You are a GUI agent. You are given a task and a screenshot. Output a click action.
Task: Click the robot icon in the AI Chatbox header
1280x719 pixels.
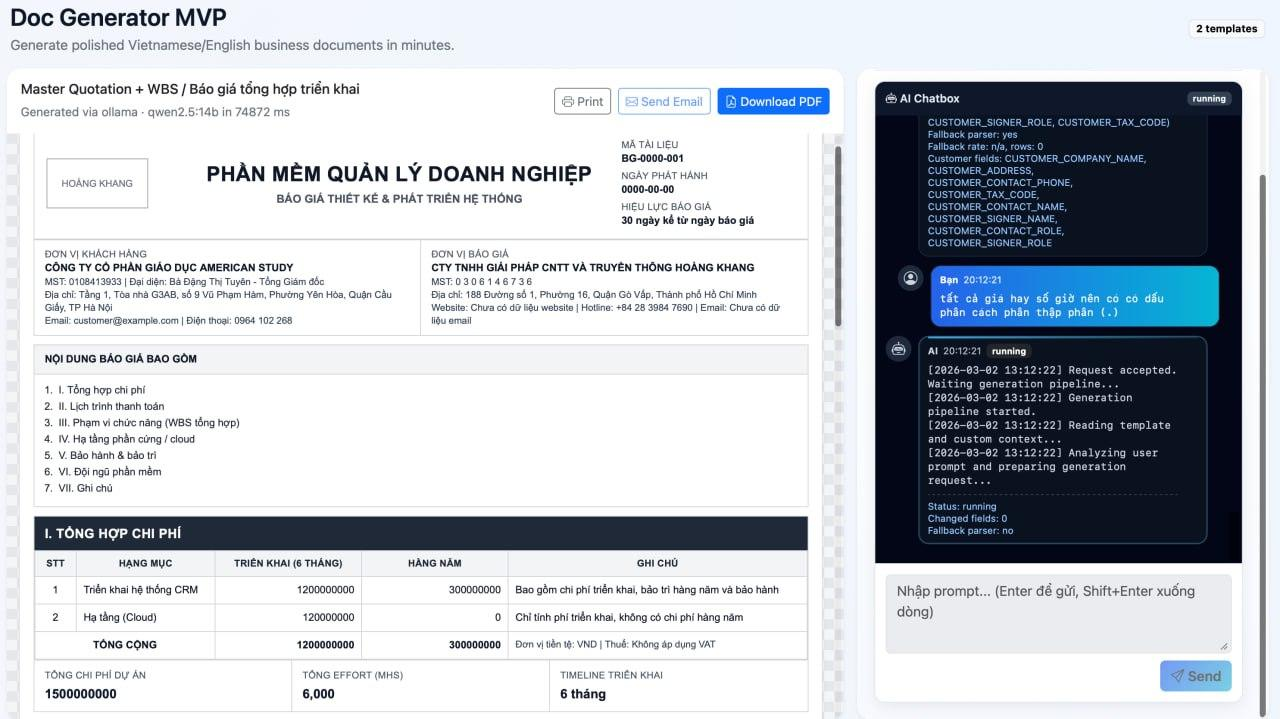pyautogui.click(x=889, y=98)
